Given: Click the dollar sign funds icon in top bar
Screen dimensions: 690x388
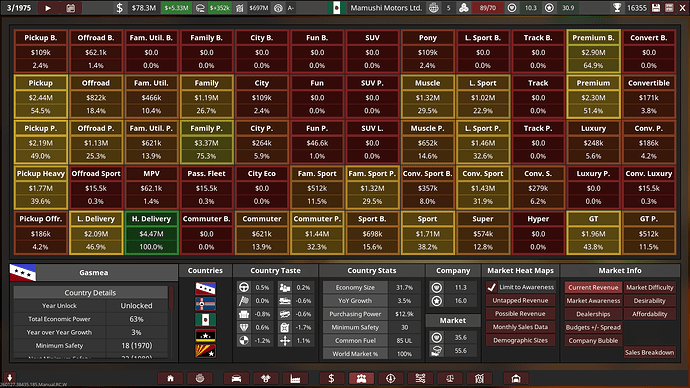Looking at the screenshot, I should (x=119, y=8).
